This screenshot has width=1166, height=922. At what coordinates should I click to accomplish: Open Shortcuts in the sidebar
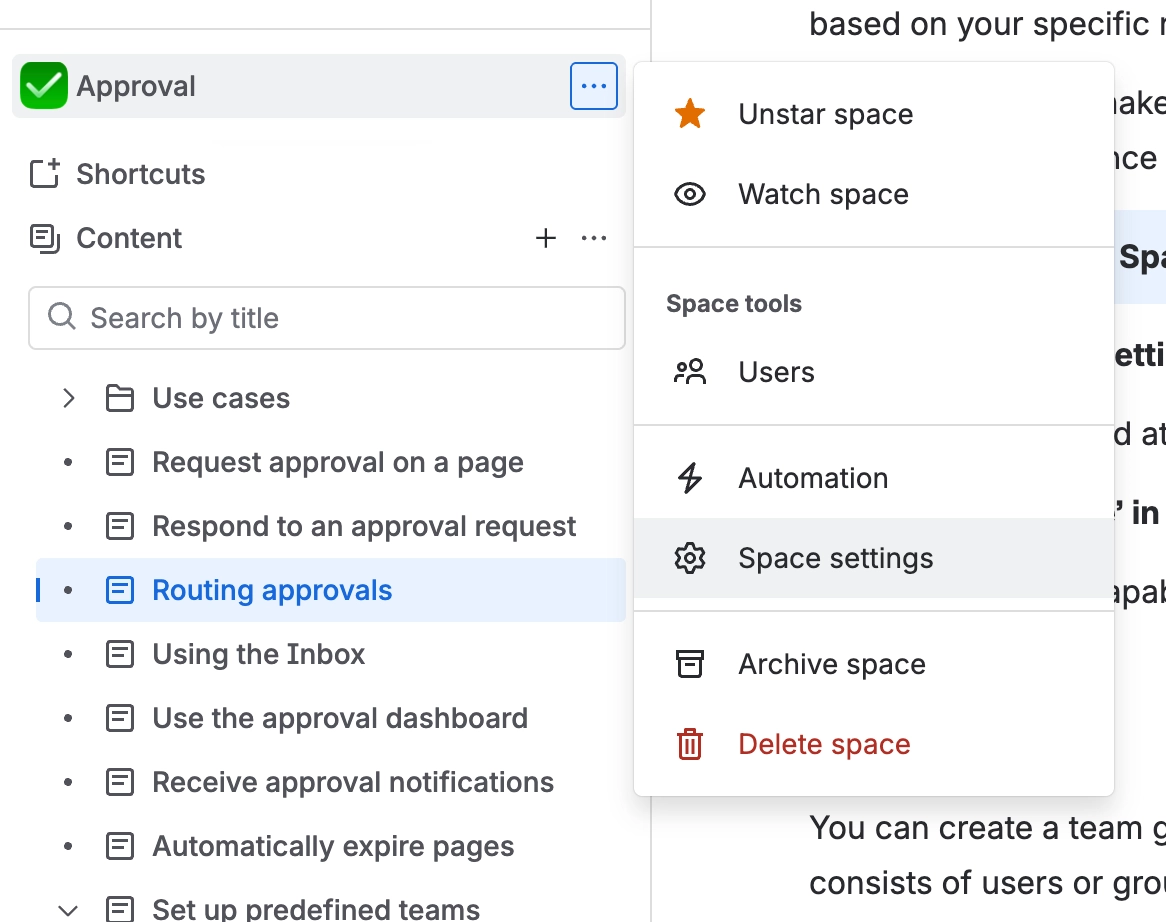pos(141,174)
